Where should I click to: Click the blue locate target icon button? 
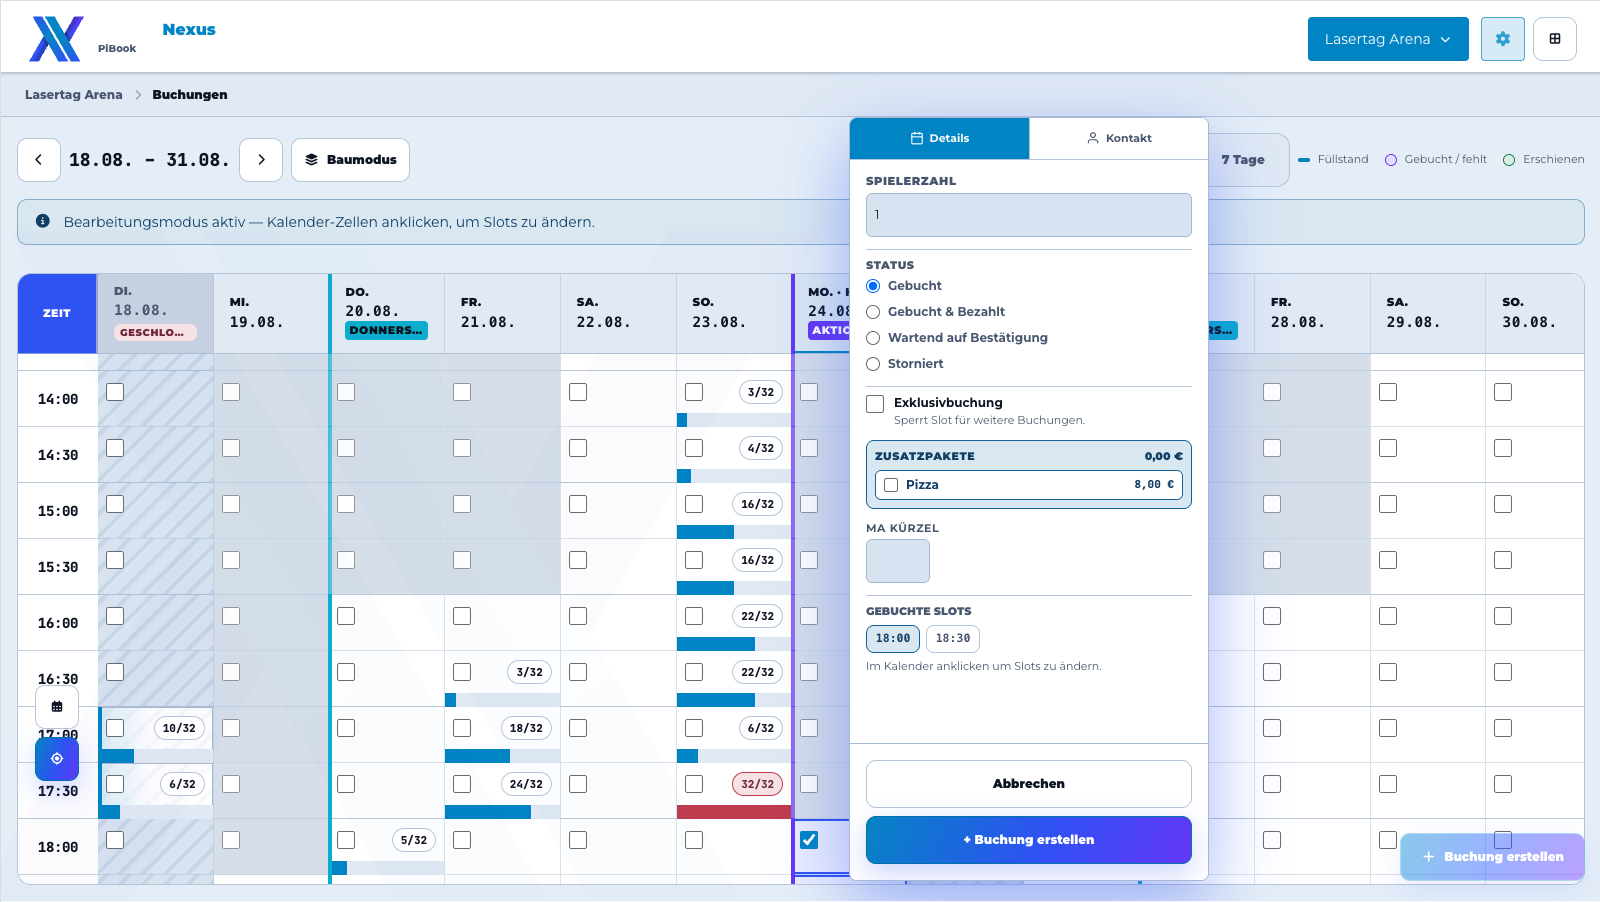click(x=57, y=759)
